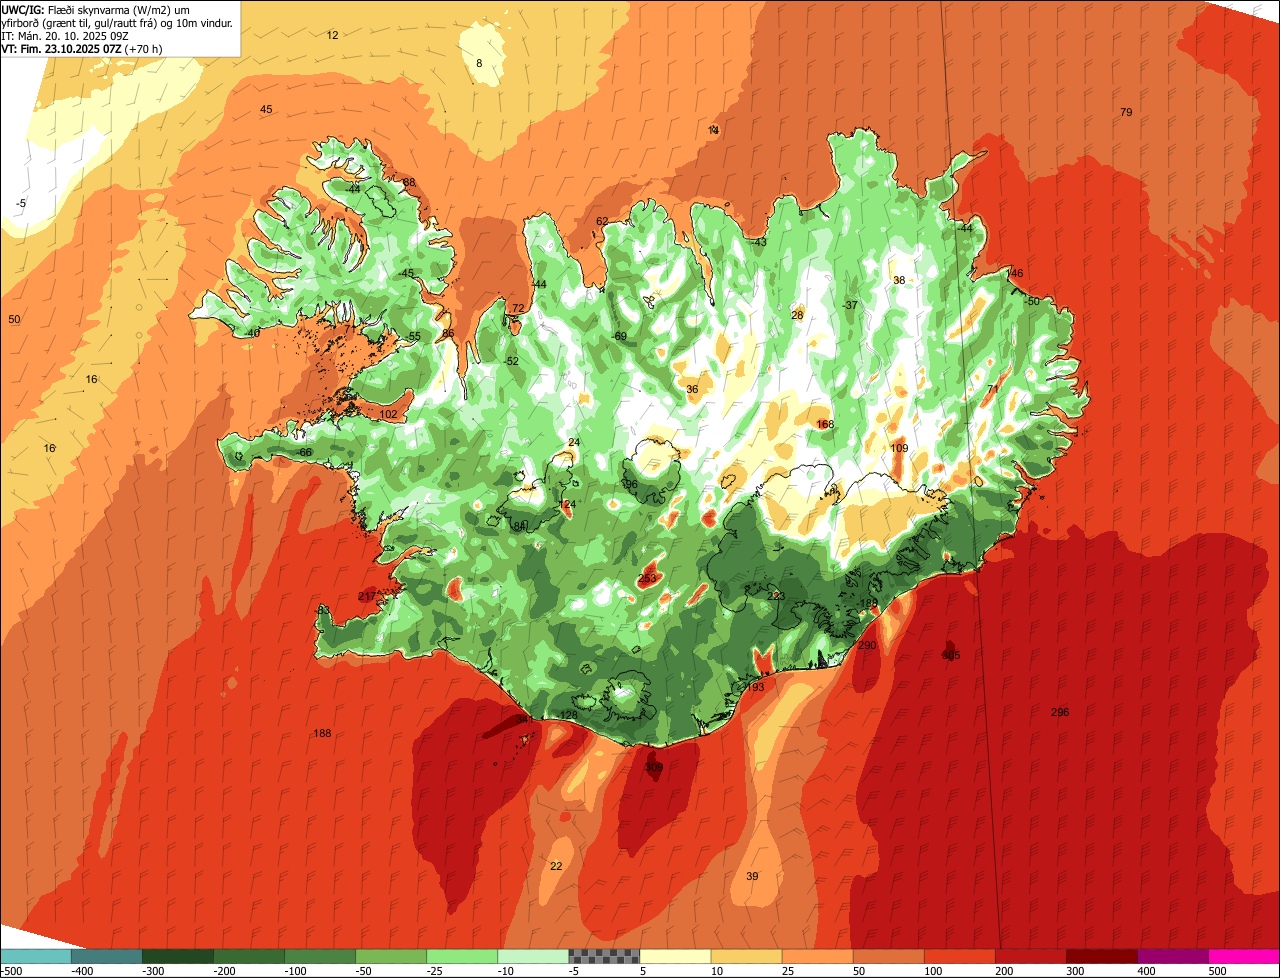Pick the -25 to -10 light green swatch

click(461, 956)
